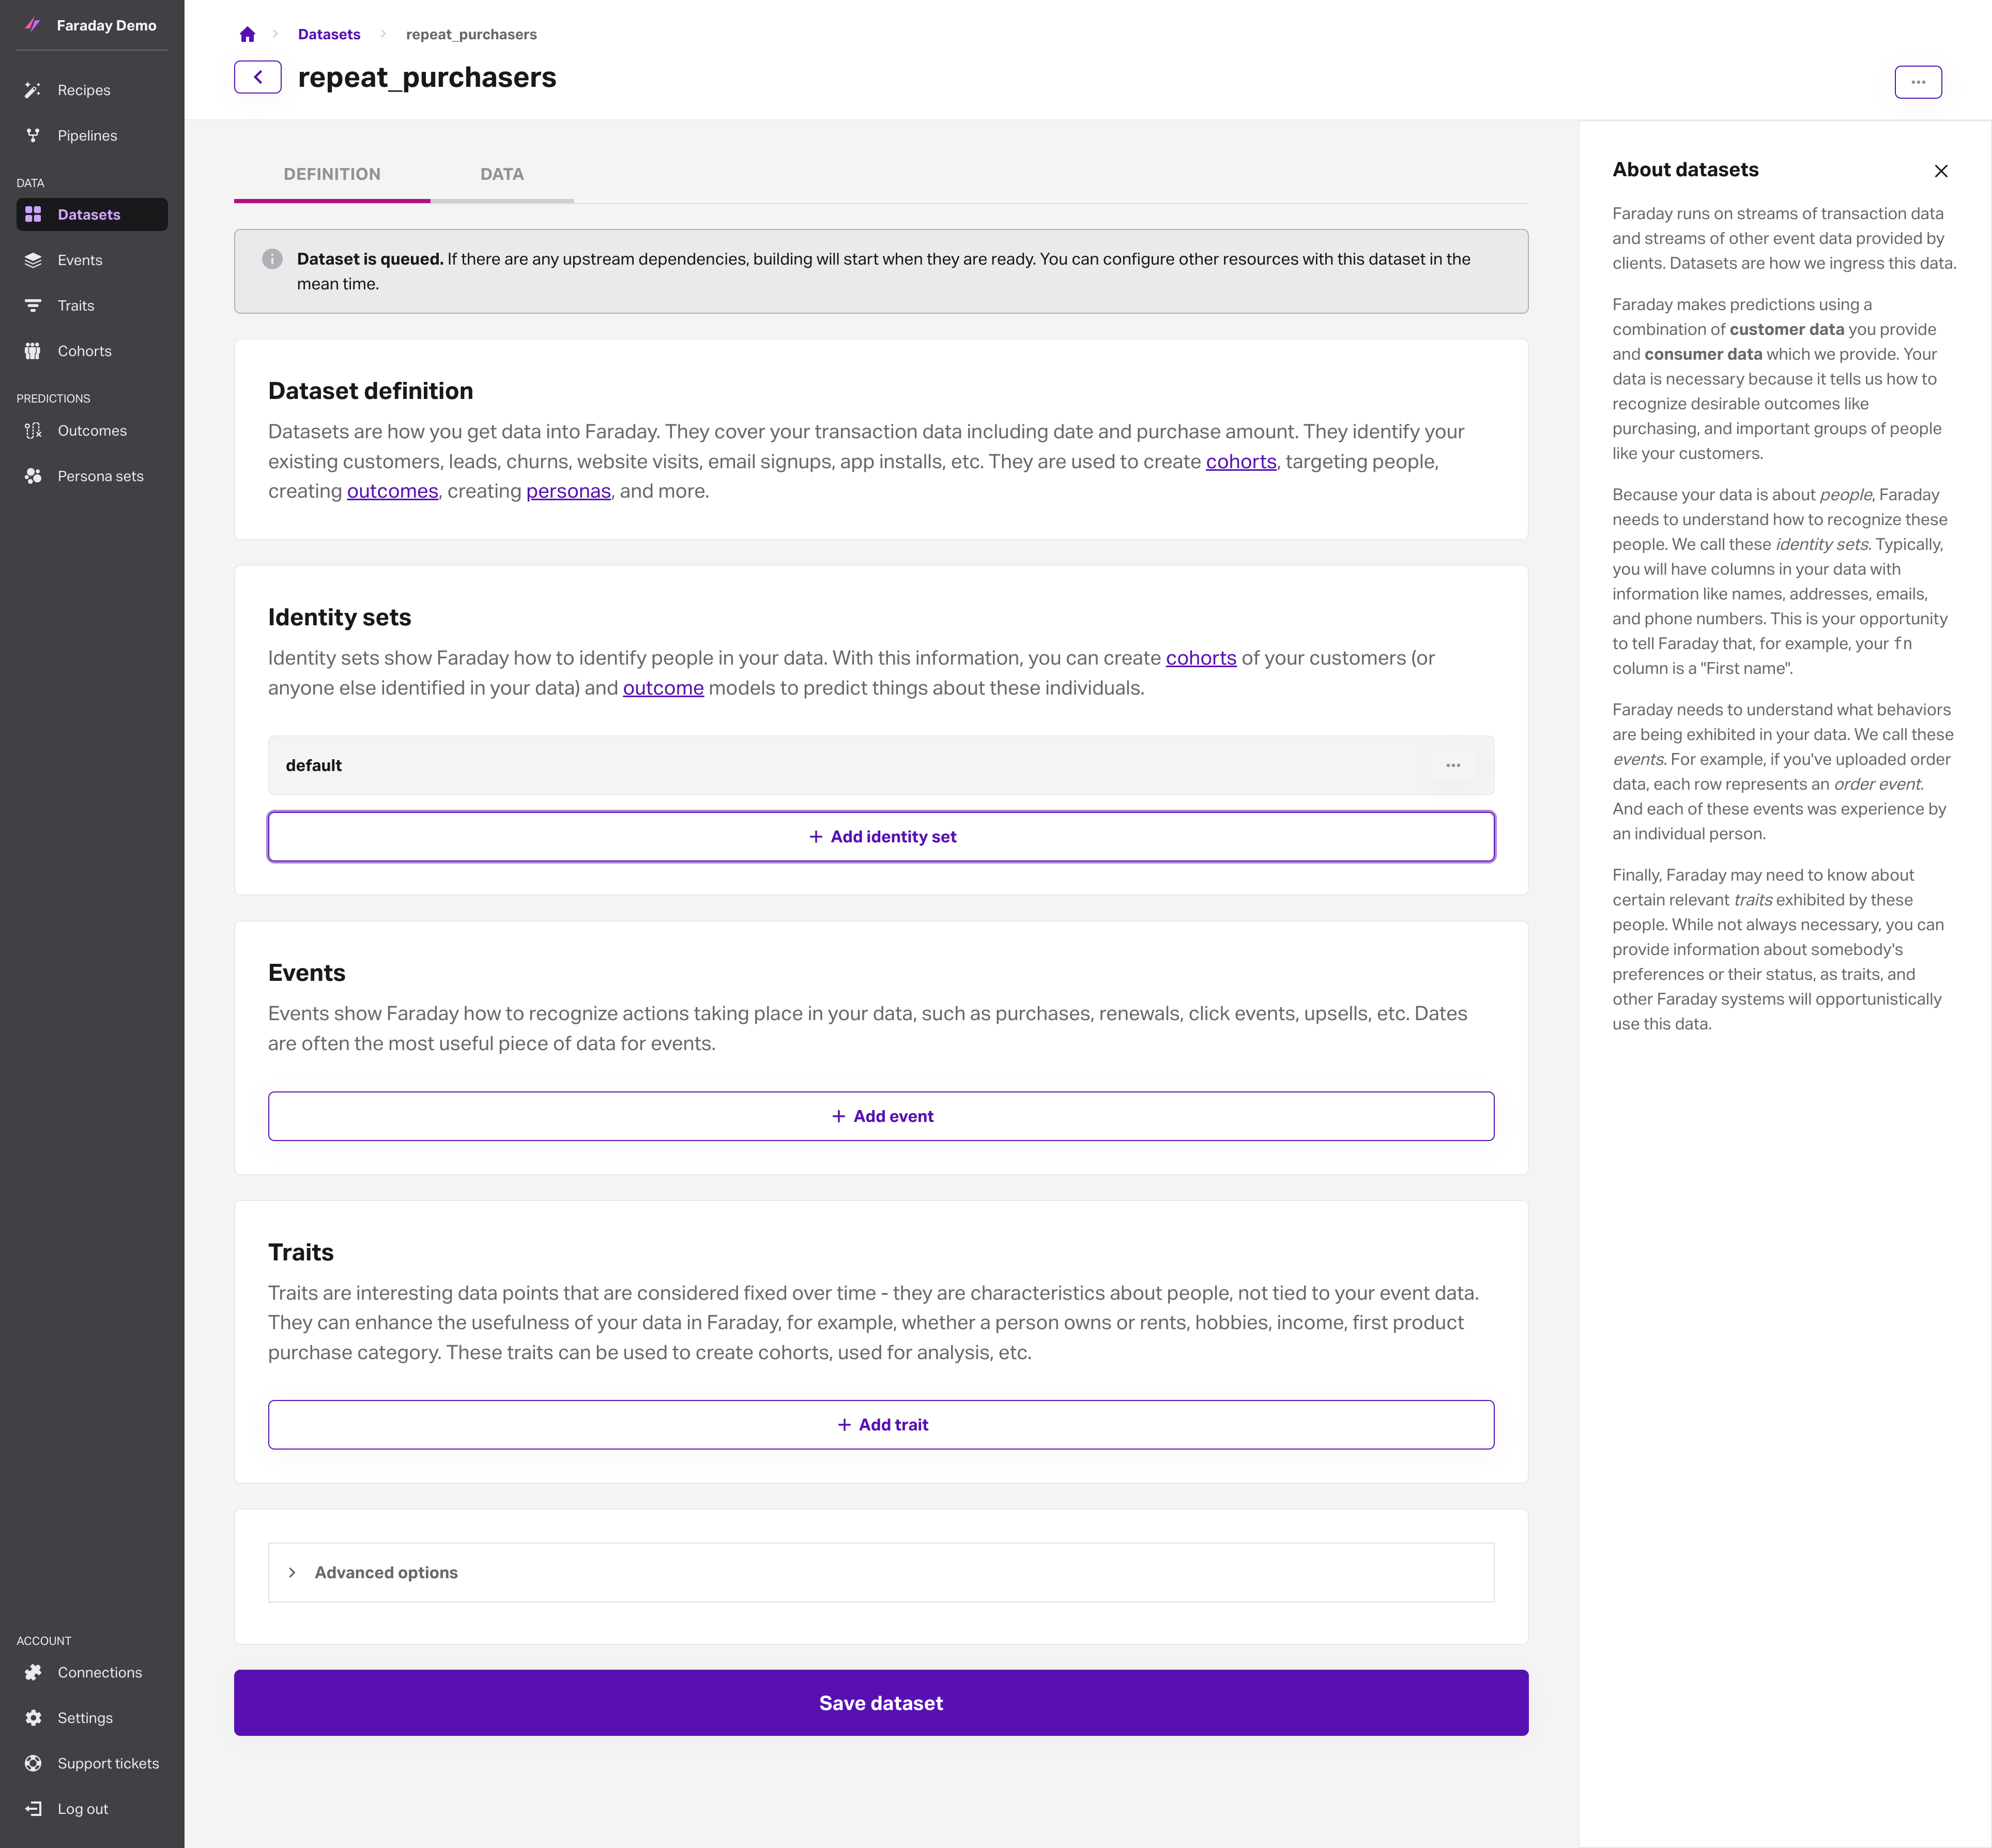Image resolution: width=1992 pixels, height=1848 pixels.
Task: Click the home icon in breadcrumb
Action: coord(247,34)
